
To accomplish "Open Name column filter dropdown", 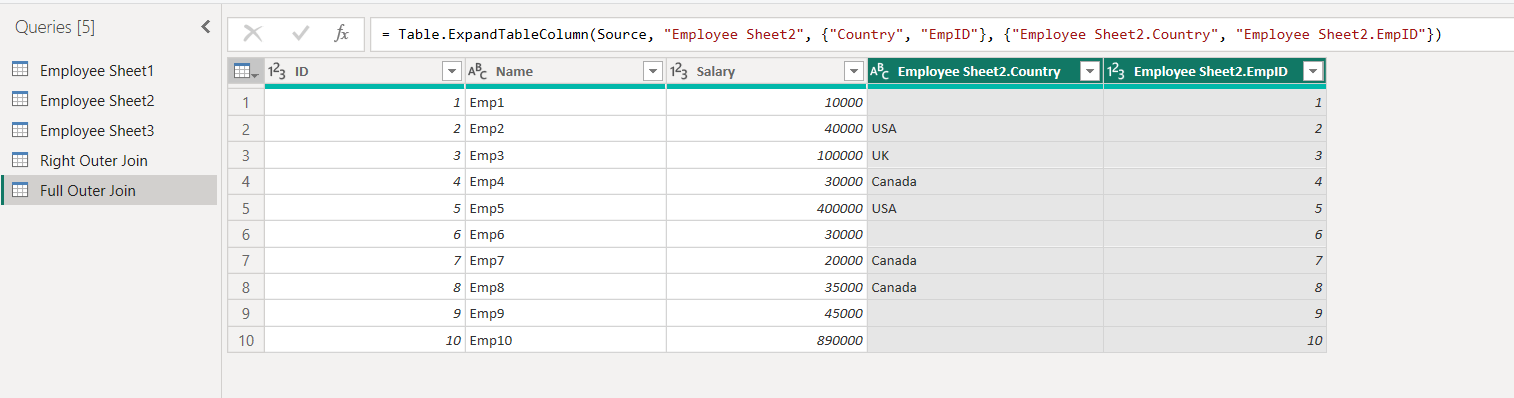I will point(653,71).
